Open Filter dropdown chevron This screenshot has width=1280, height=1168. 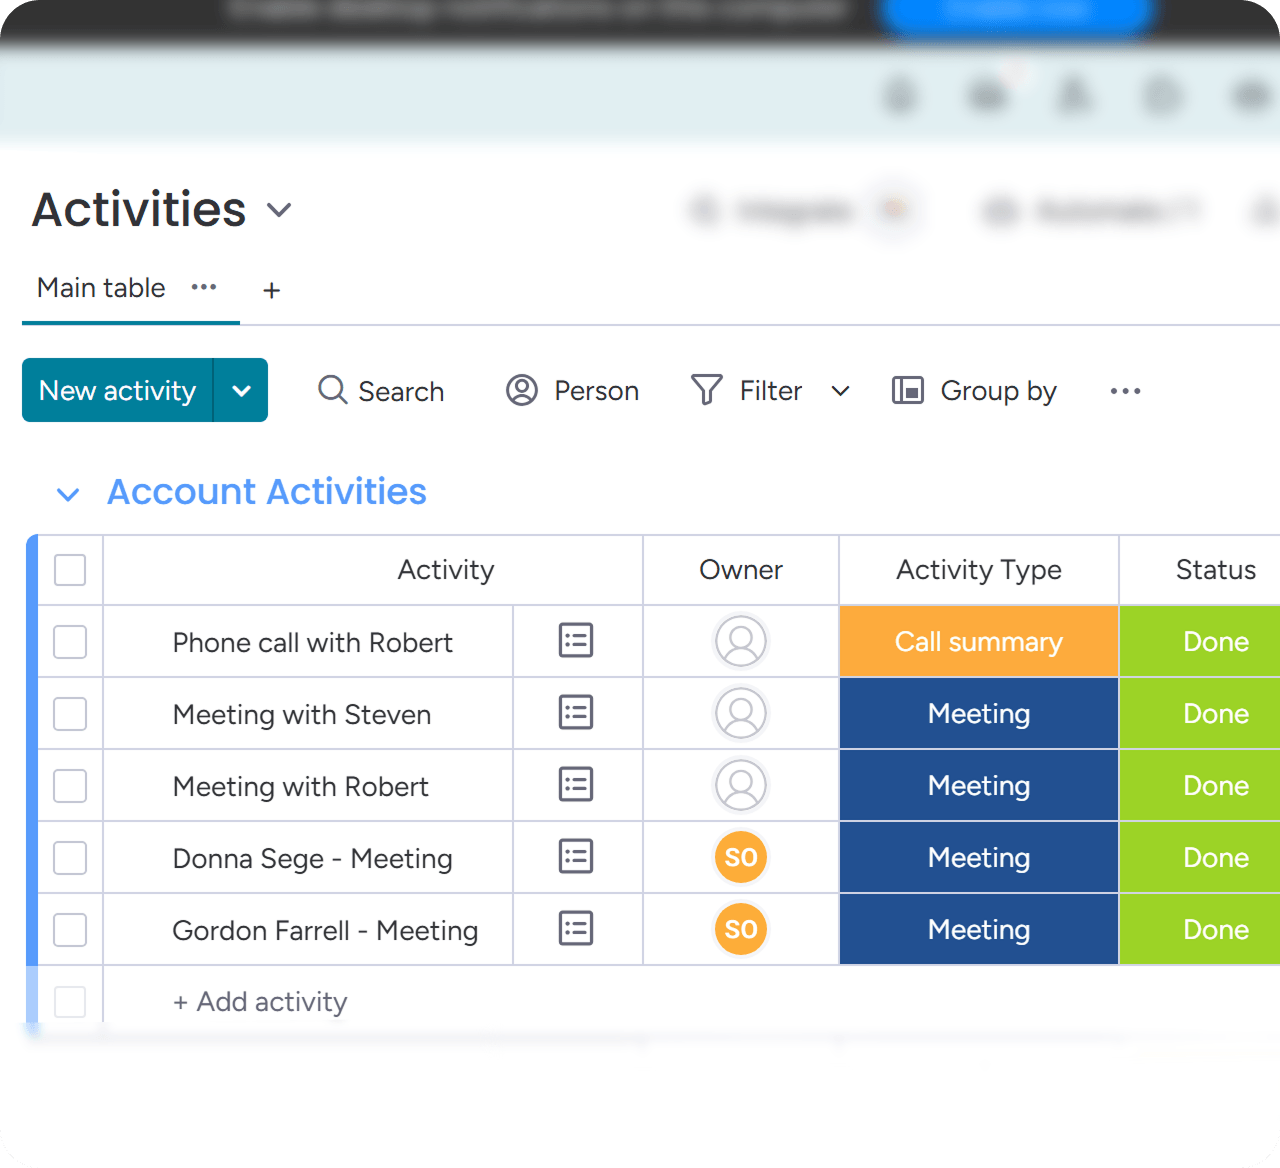point(840,391)
